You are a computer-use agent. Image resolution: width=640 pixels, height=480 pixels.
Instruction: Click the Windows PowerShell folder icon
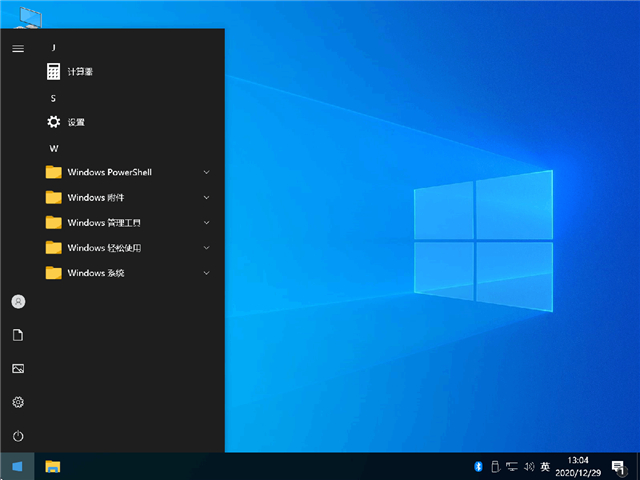53,172
